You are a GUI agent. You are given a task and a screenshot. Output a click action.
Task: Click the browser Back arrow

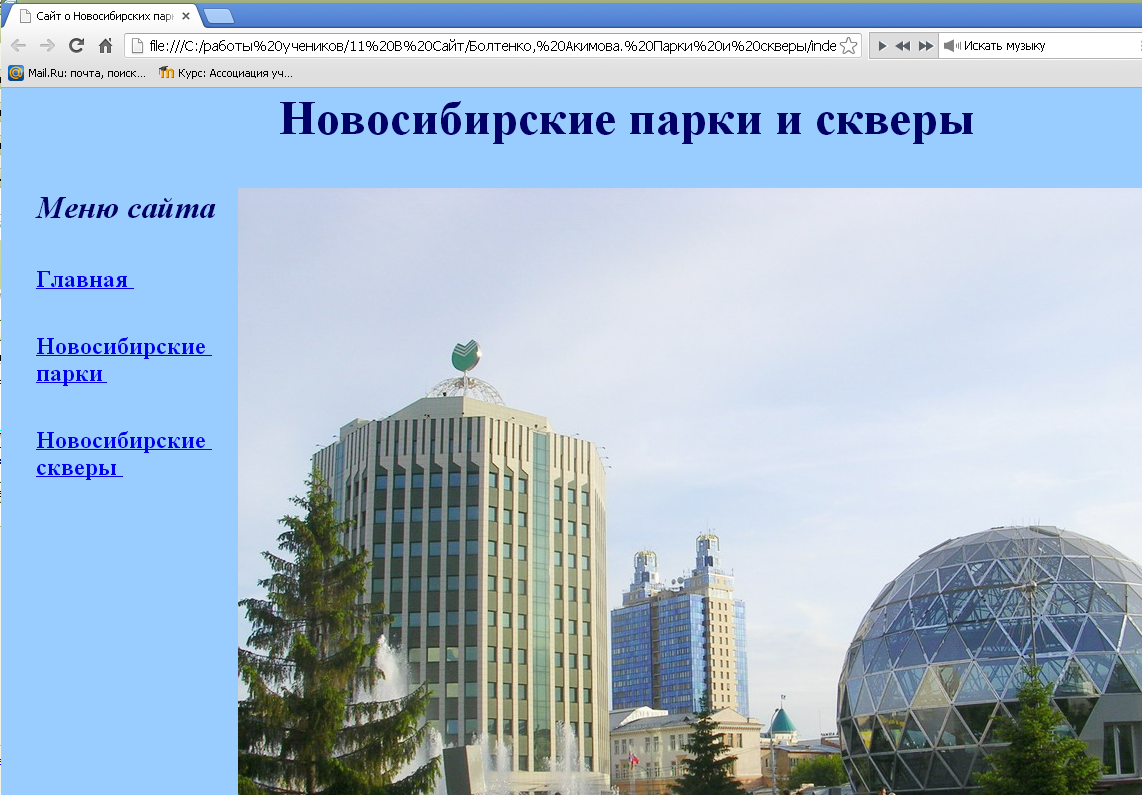pos(18,46)
